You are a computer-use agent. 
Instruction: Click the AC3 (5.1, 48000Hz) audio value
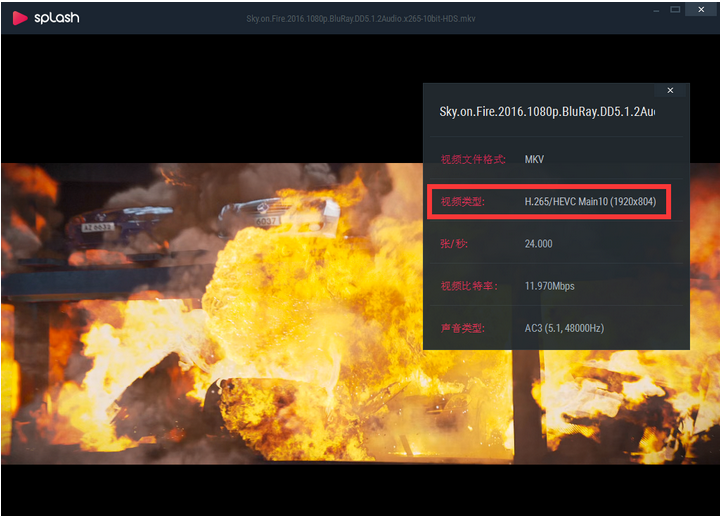click(x=564, y=328)
